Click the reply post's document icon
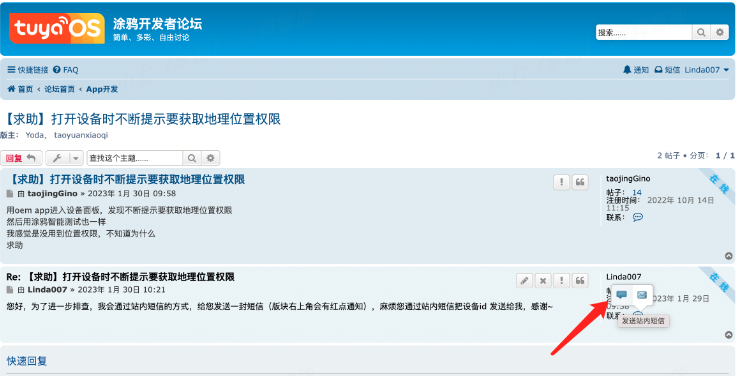Image resolution: width=736 pixels, height=376 pixels. coord(10,290)
